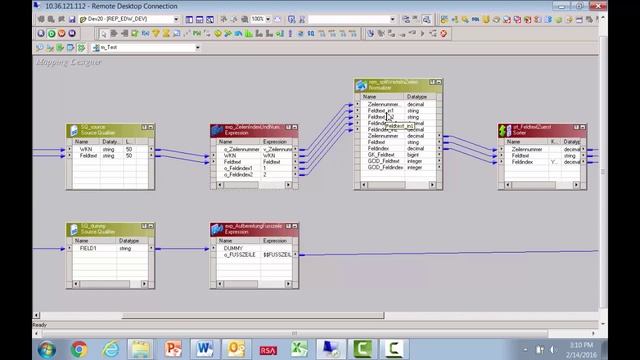640x360 pixels.
Task: Pick the f(x) Expression transformation icon
Action: (145, 34)
